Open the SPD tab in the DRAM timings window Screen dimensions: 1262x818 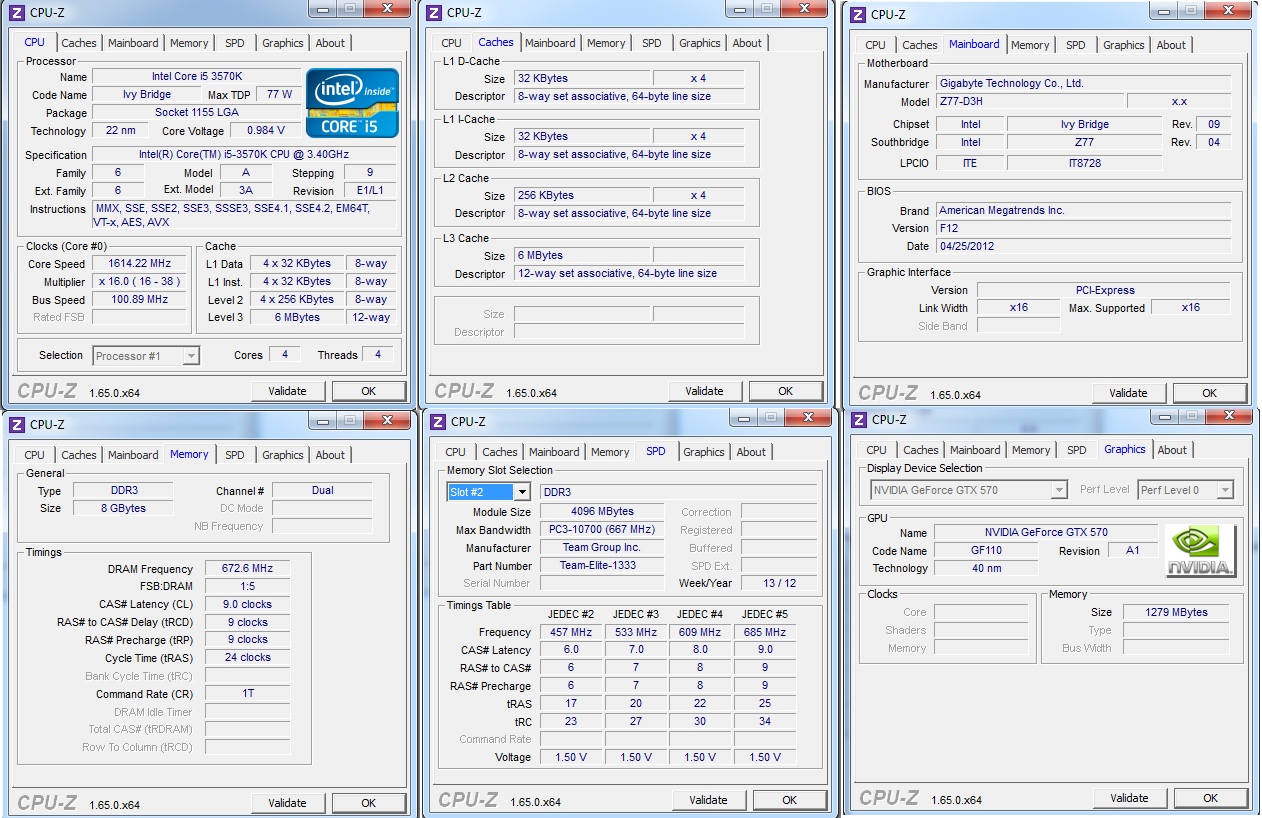tap(235, 455)
